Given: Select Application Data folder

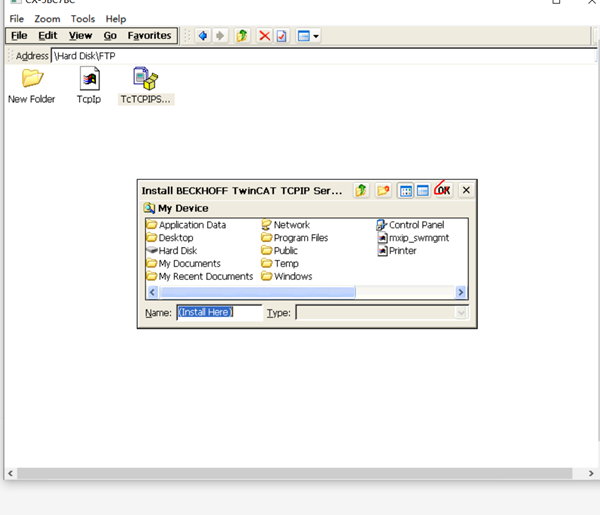Looking at the screenshot, I should 186,225.
